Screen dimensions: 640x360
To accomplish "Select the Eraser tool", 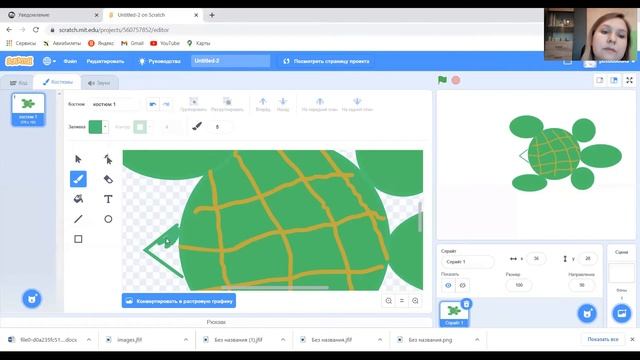I will (108, 179).
